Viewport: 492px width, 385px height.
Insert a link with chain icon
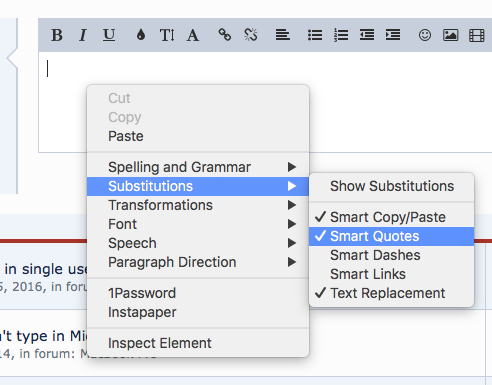click(x=225, y=35)
